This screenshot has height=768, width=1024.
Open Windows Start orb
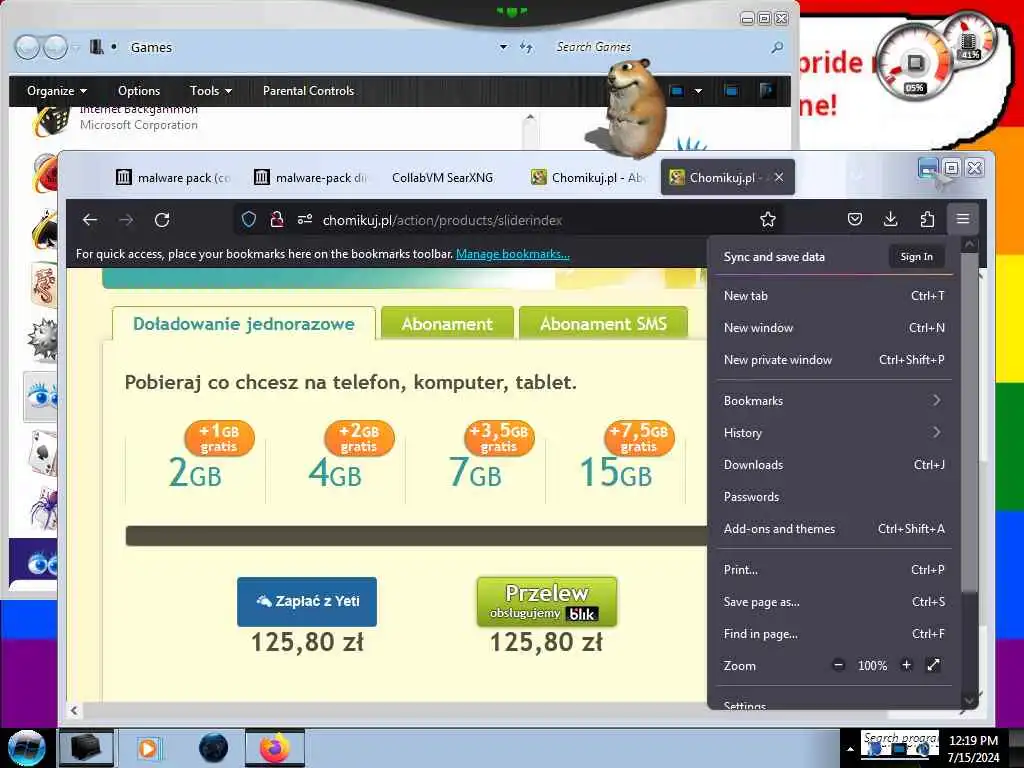coord(26,748)
